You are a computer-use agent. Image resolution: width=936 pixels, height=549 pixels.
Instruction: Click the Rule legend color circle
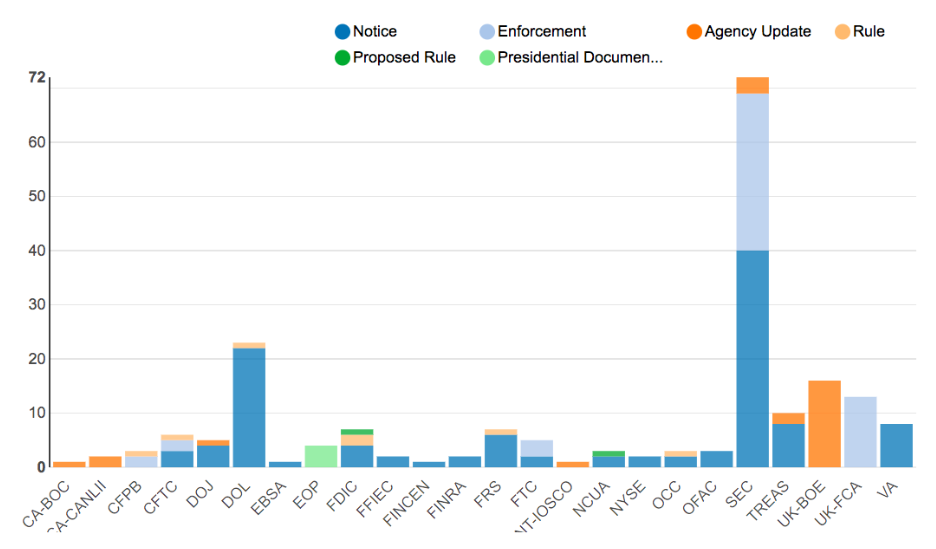[x=842, y=32]
